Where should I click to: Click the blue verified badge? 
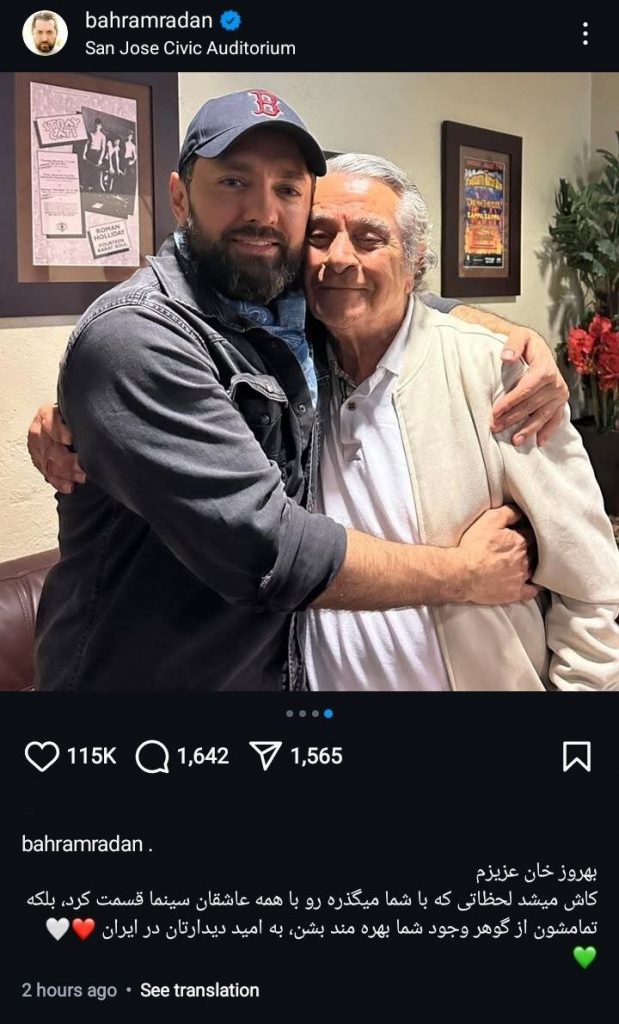pos(231,21)
